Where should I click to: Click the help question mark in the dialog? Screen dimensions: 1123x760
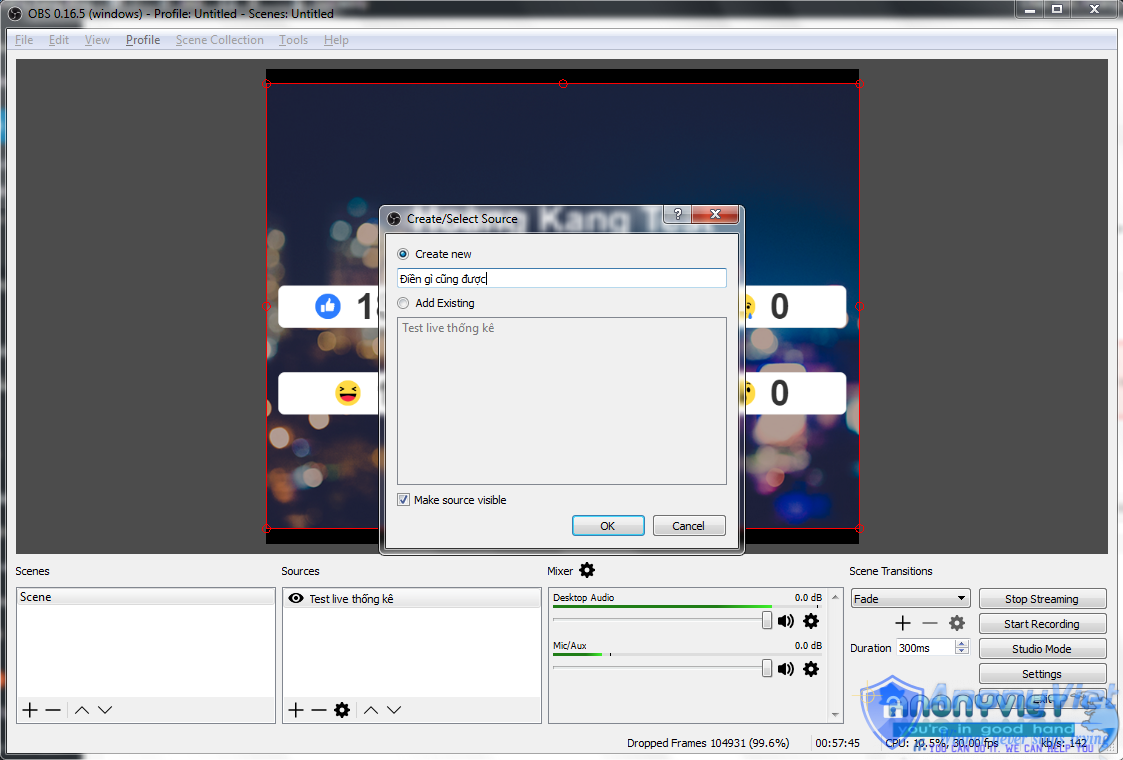(678, 214)
